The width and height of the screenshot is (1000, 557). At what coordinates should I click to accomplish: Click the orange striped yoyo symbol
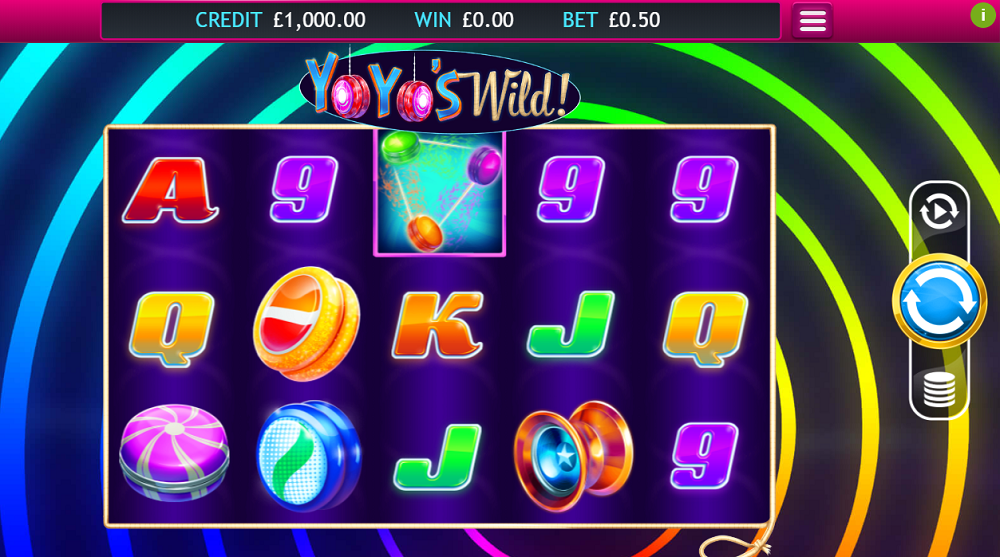(306, 323)
